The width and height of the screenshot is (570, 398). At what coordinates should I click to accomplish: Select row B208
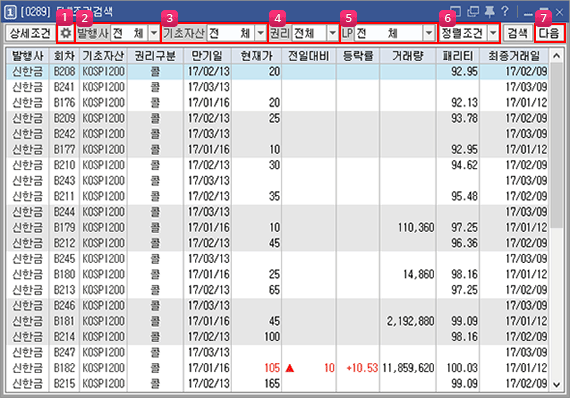pyautogui.click(x=277, y=72)
